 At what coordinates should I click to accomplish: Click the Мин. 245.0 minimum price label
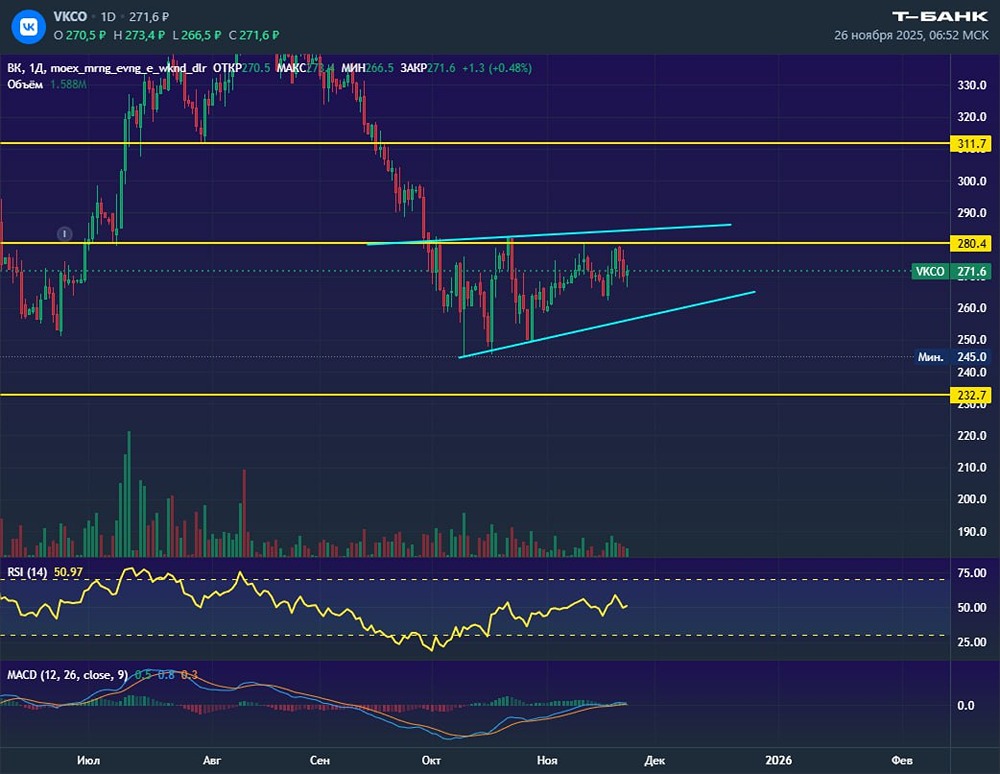pos(953,357)
